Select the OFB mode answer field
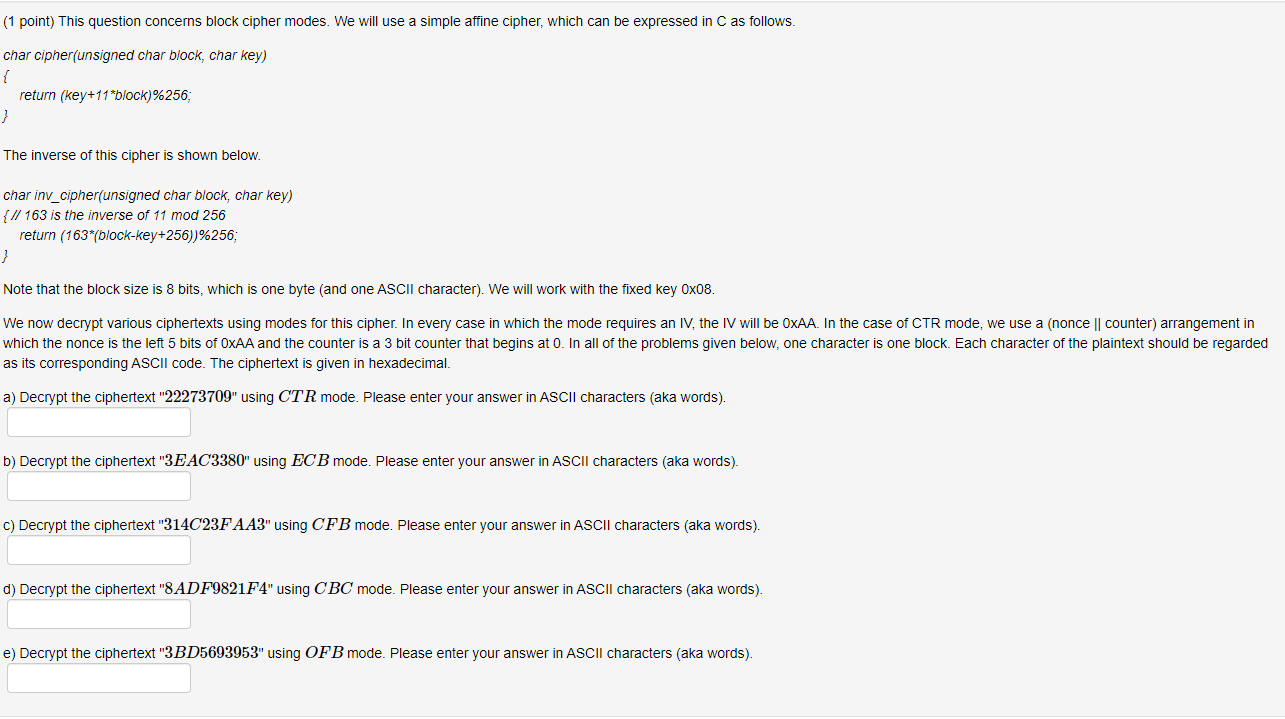 [98, 677]
